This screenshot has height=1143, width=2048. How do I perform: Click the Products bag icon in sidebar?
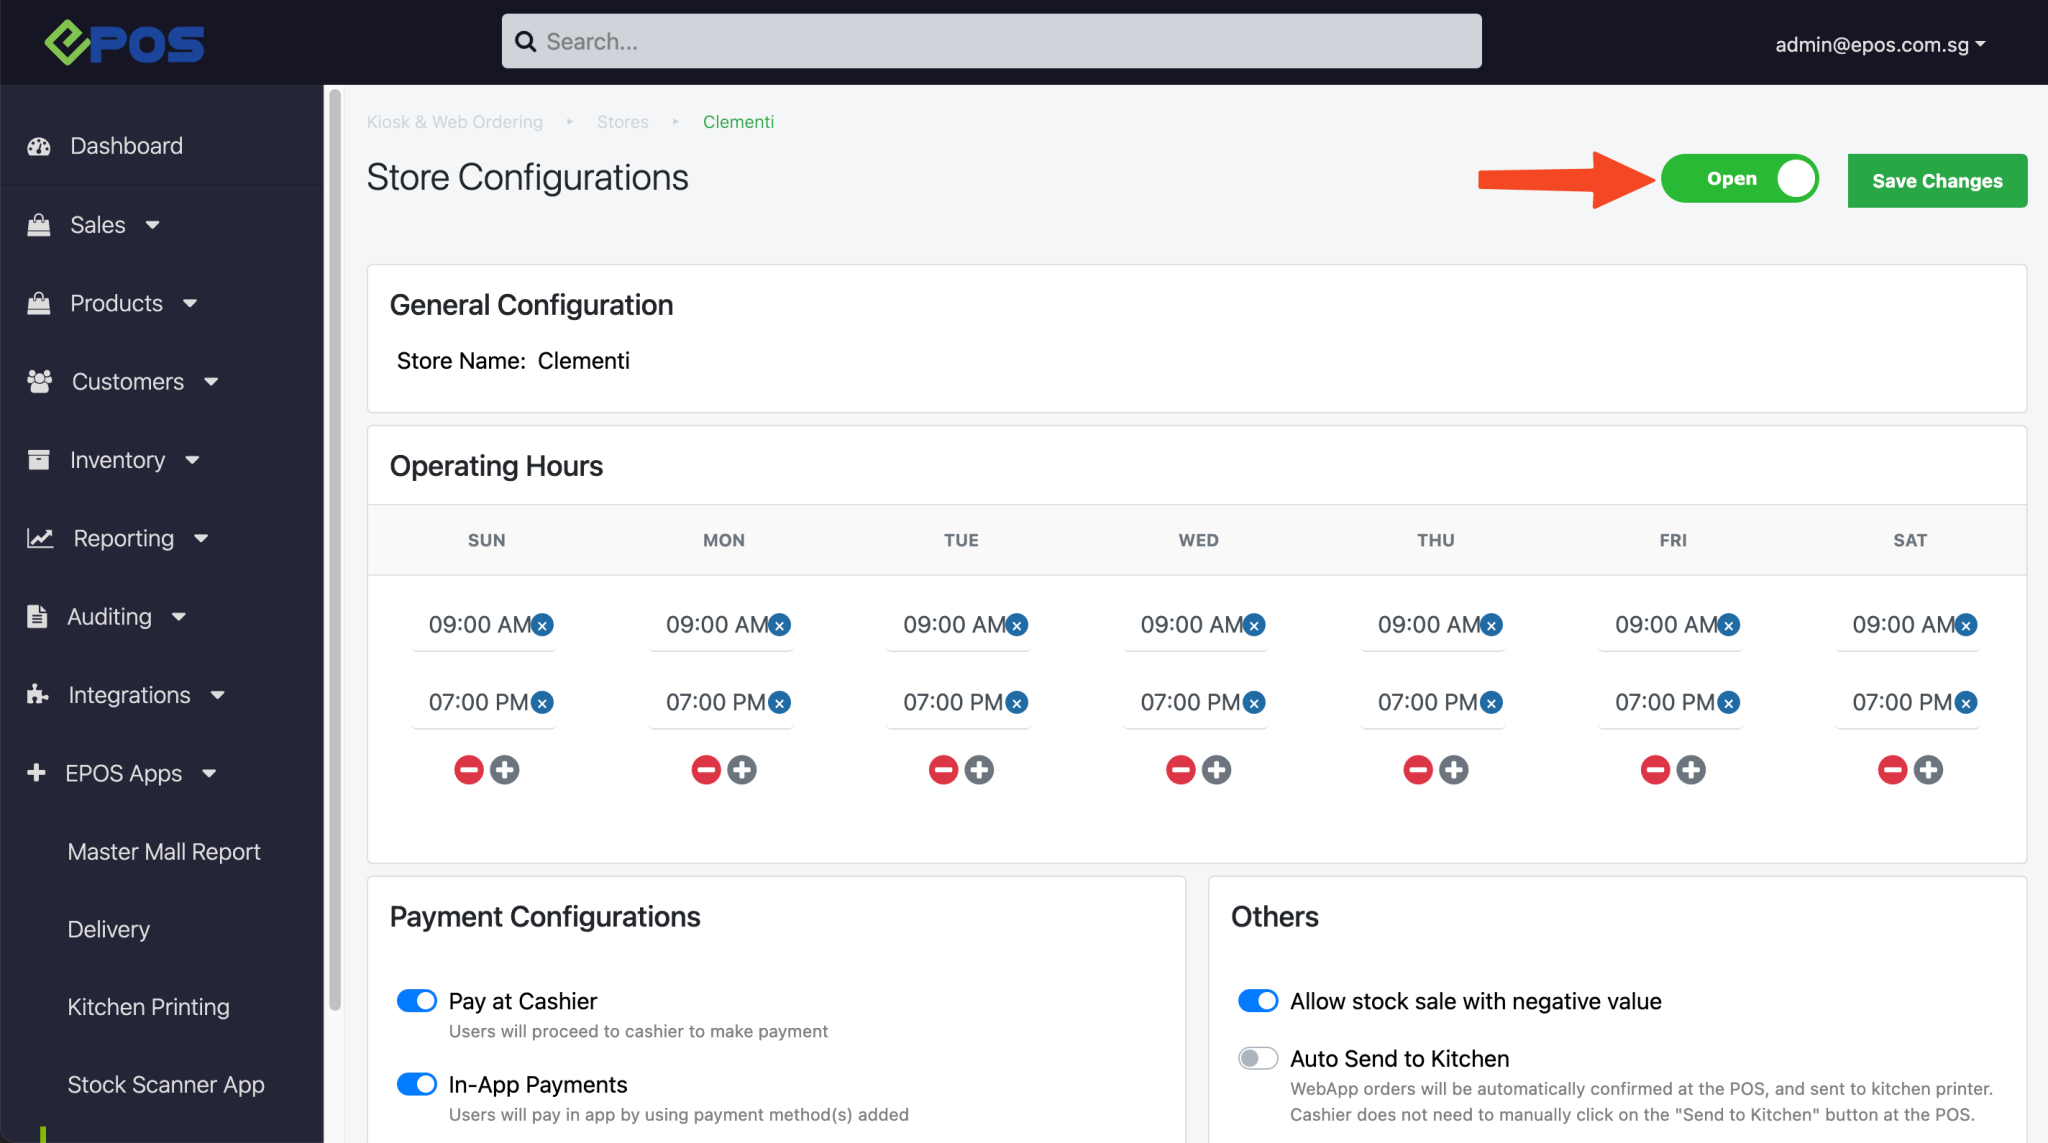(x=39, y=303)
